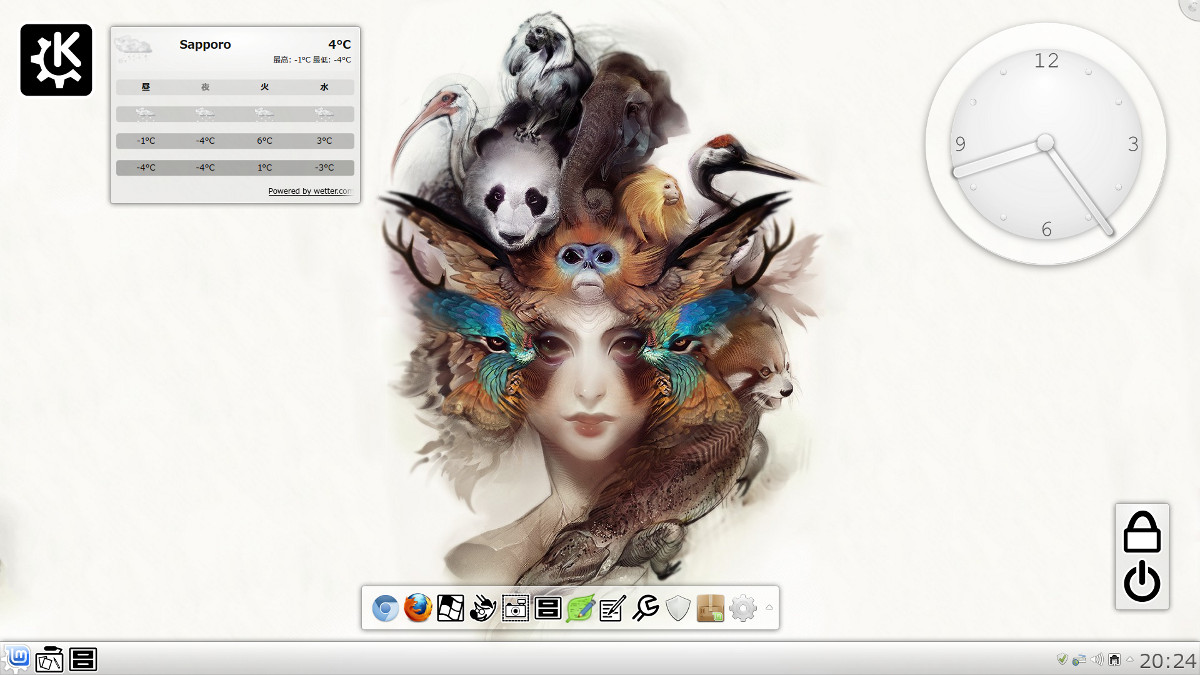
Task: Open the power leave button
Action: pos(1142,582)
